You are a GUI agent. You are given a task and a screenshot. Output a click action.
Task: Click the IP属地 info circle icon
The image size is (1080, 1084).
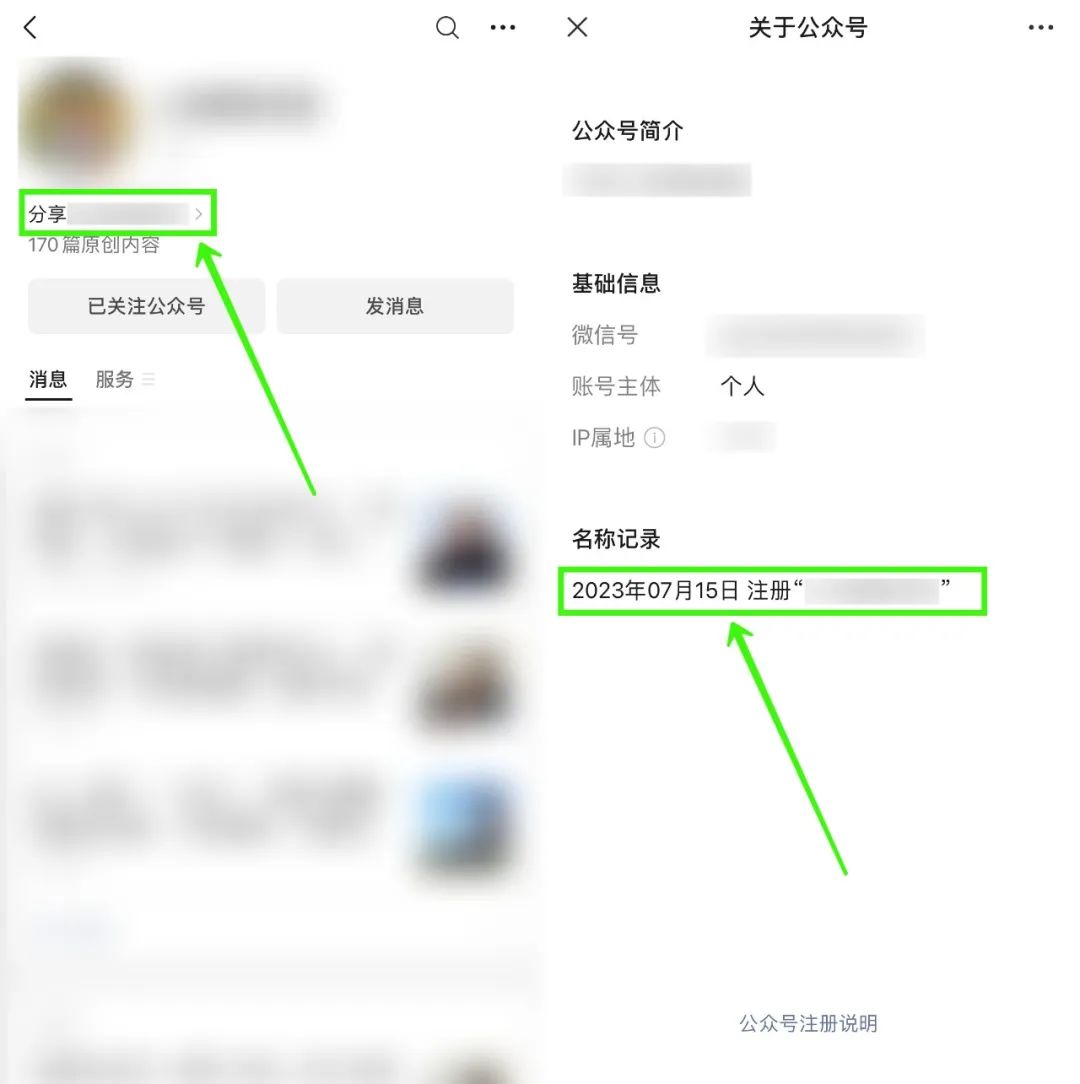click(x=654, y=438)
